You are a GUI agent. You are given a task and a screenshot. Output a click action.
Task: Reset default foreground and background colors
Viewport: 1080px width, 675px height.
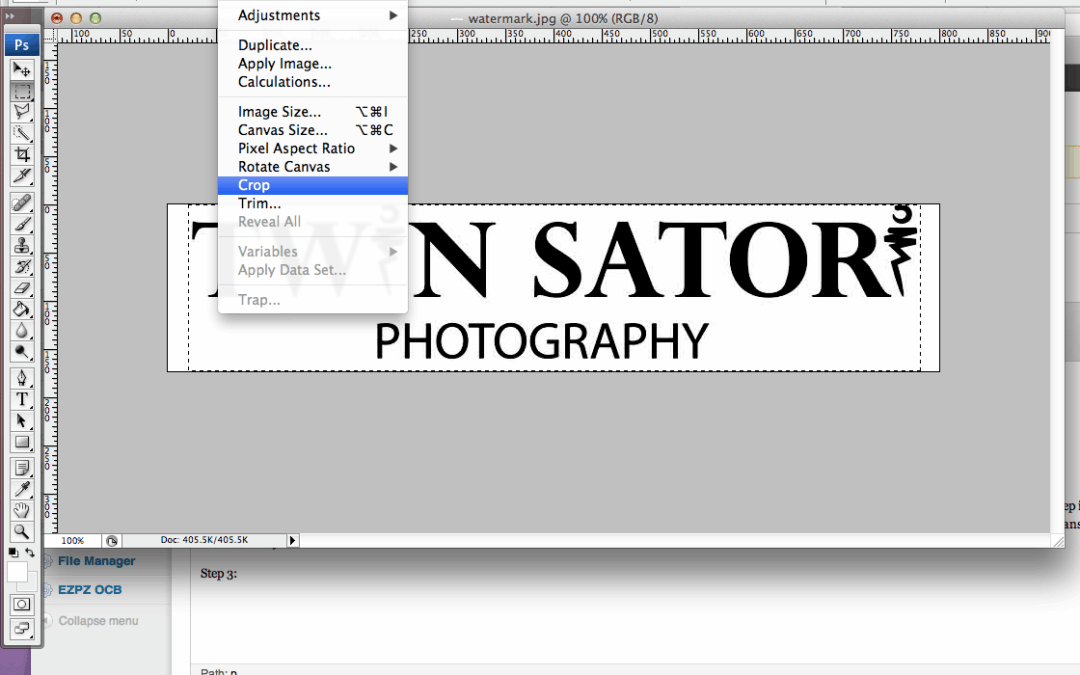[x=13, y=552]
